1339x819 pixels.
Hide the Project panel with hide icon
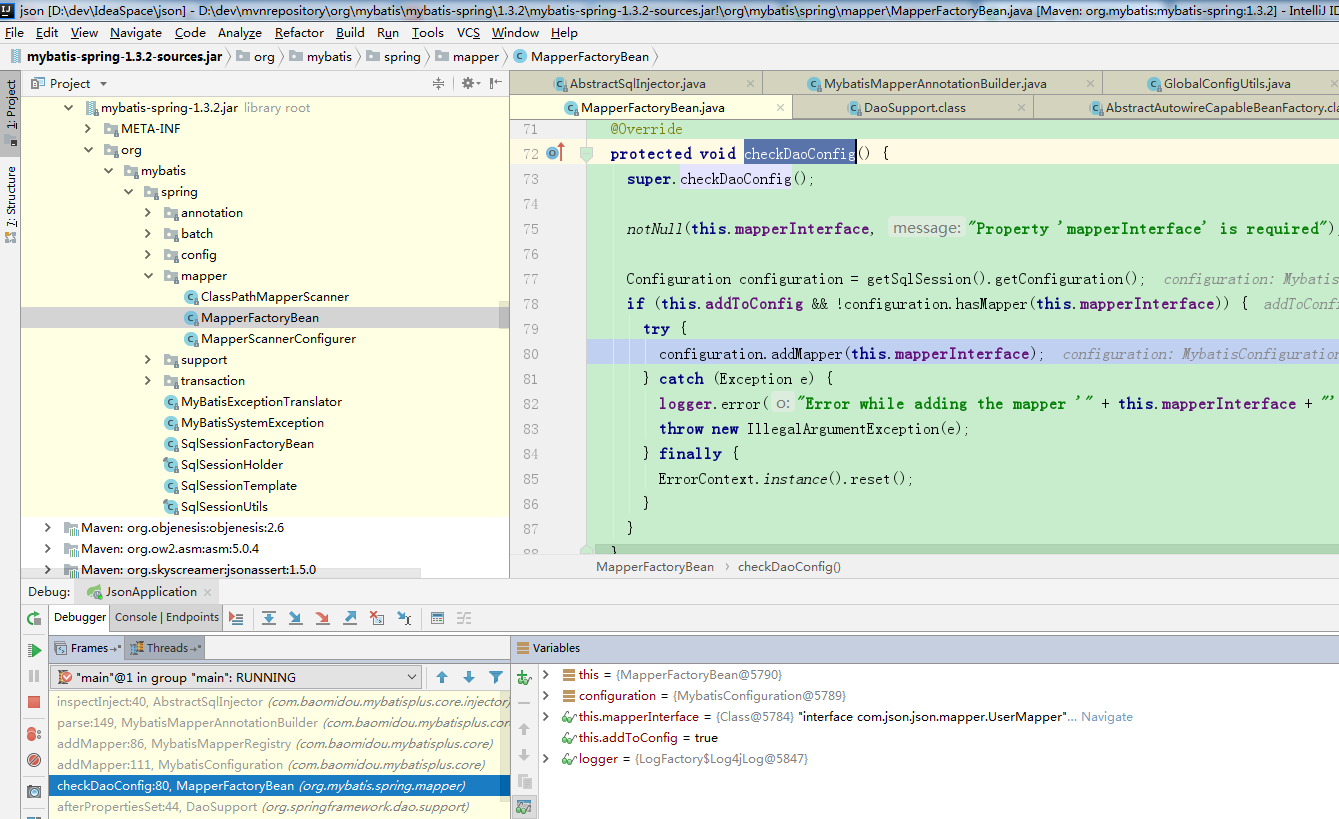click(x=496, y=83)
